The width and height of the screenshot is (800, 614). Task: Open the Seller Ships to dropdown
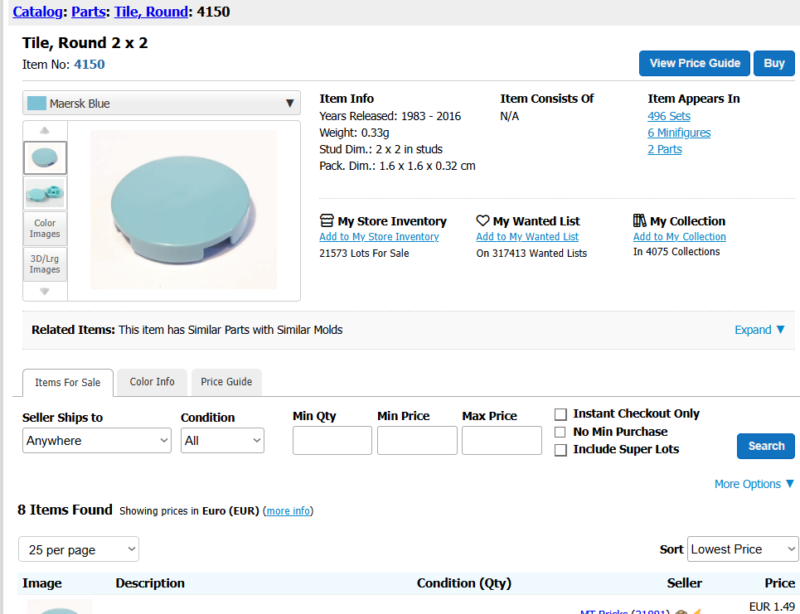click(x=97, y=440)
